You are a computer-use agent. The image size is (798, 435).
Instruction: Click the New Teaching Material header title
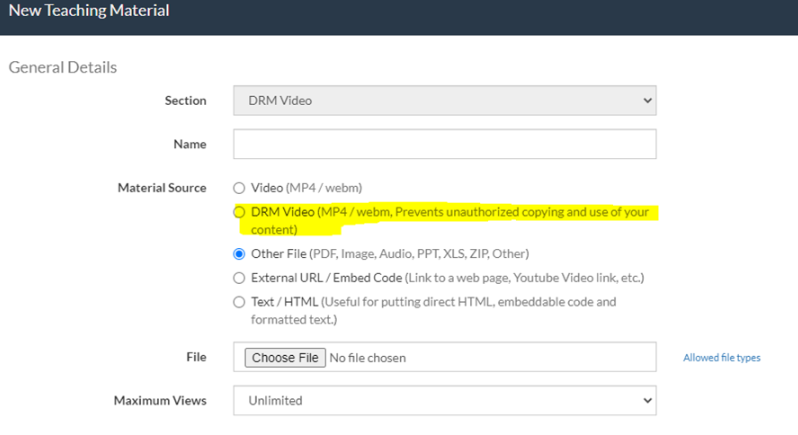coord(89,11)
